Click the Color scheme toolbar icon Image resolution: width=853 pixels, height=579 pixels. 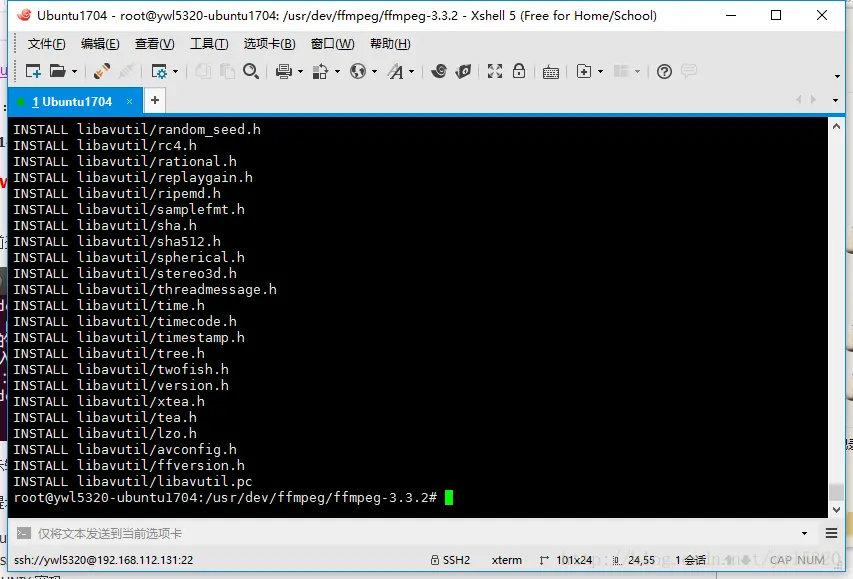(x=320, y=71)
